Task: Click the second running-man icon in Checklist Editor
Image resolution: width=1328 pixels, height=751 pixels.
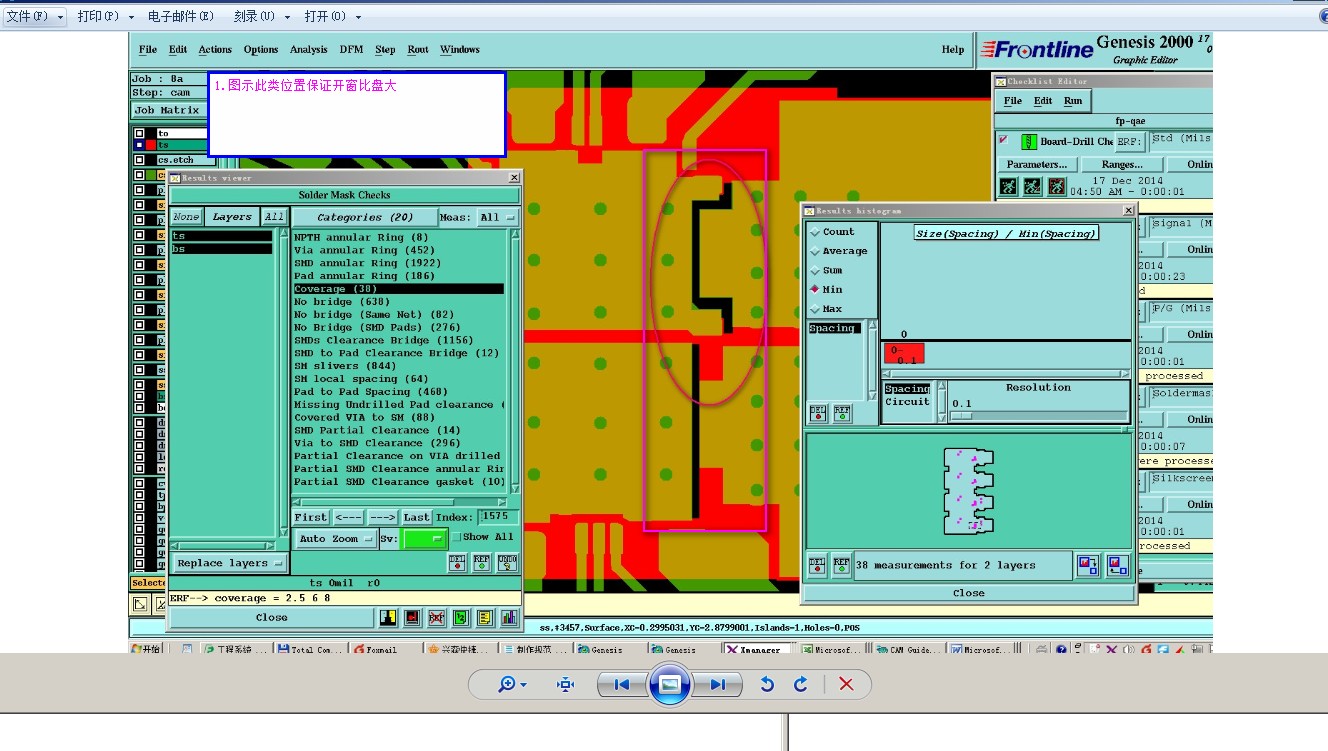Action: [x=1031, y=186]
